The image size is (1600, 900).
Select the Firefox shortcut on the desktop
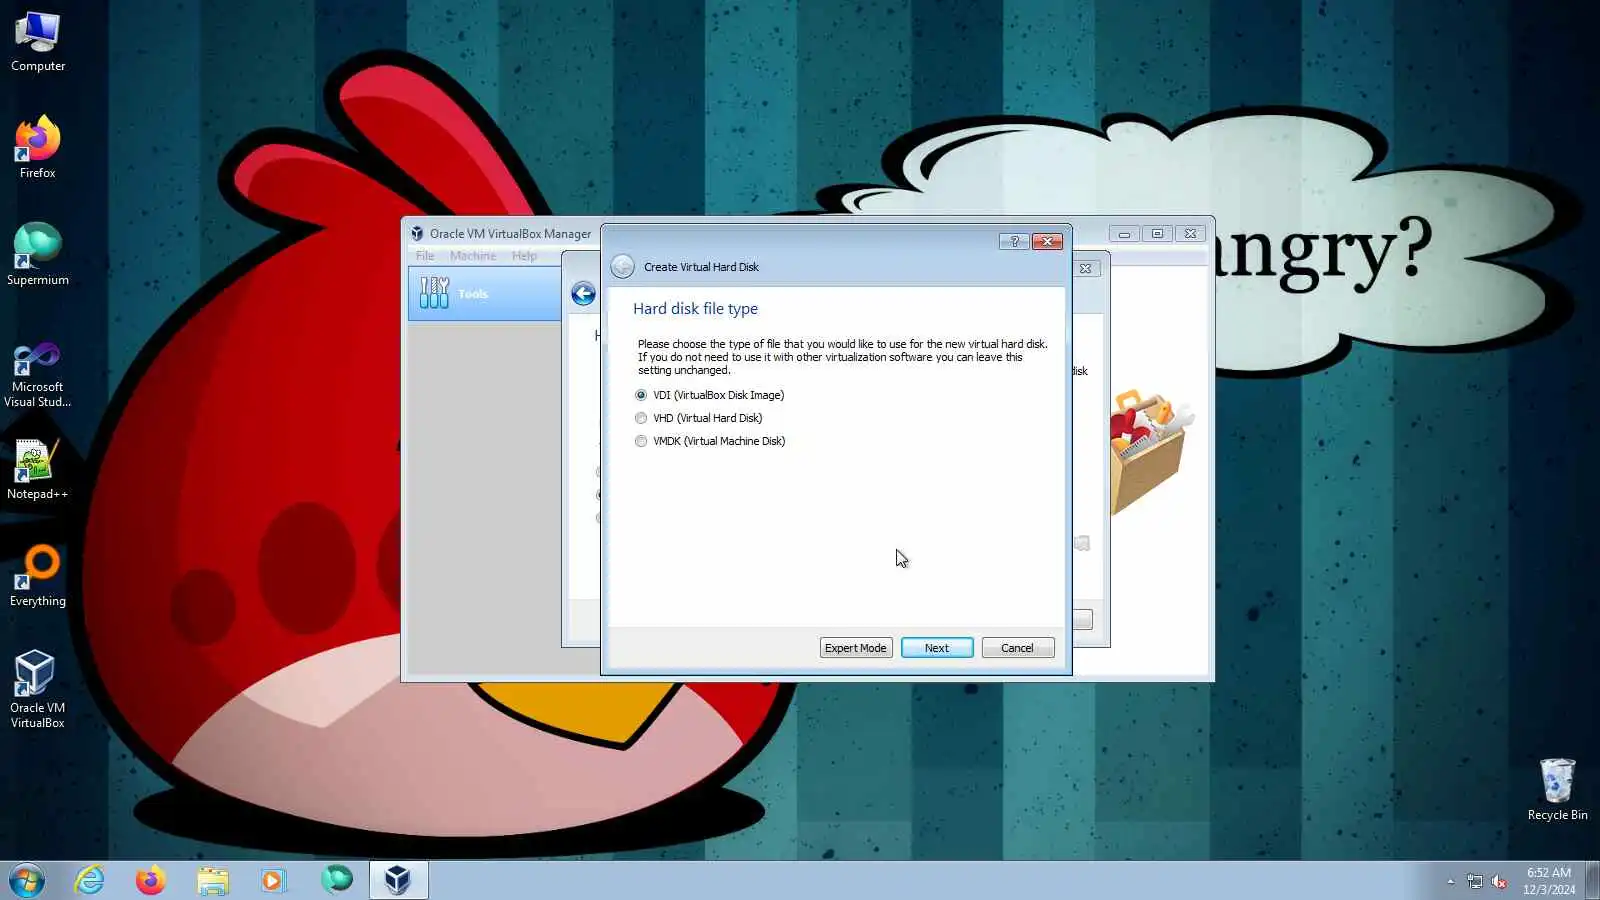click(38, 149)
